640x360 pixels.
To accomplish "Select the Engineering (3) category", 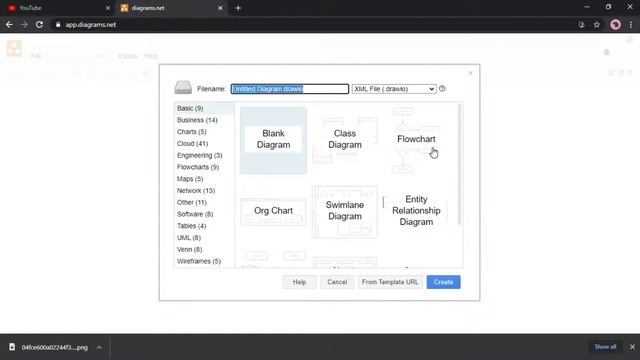I will (x=204, y=156).
